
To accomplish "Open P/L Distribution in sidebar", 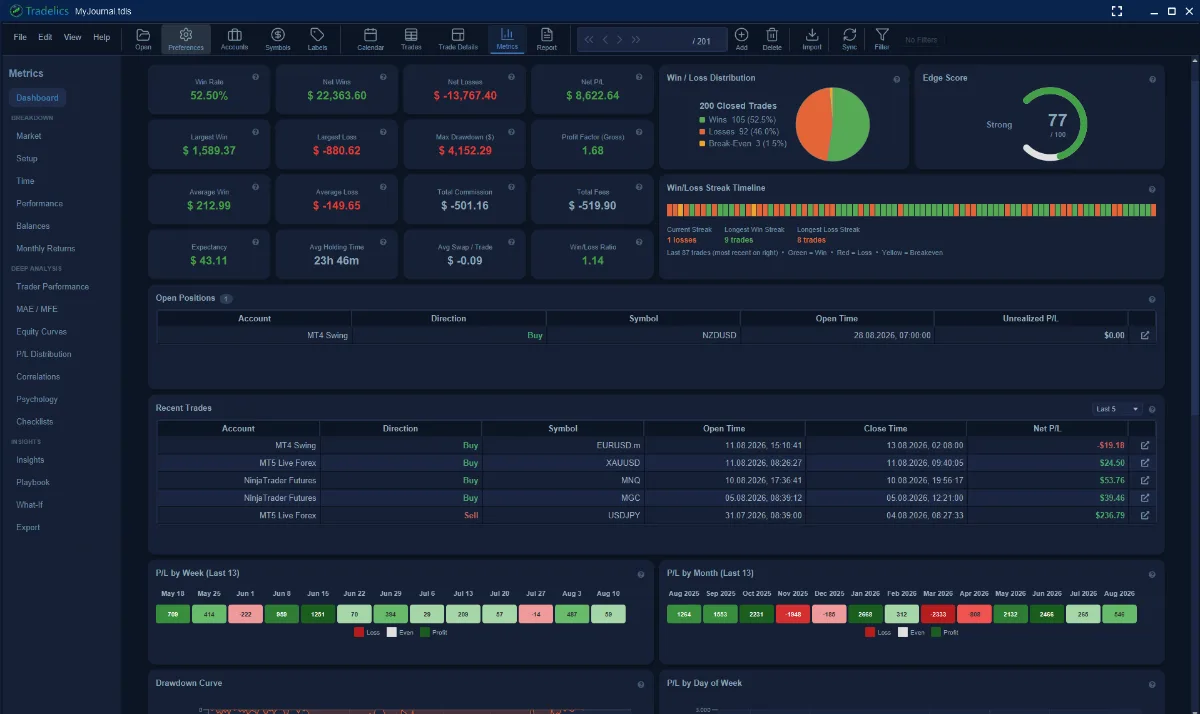I will pyautogui.click(x=44, y=354).
